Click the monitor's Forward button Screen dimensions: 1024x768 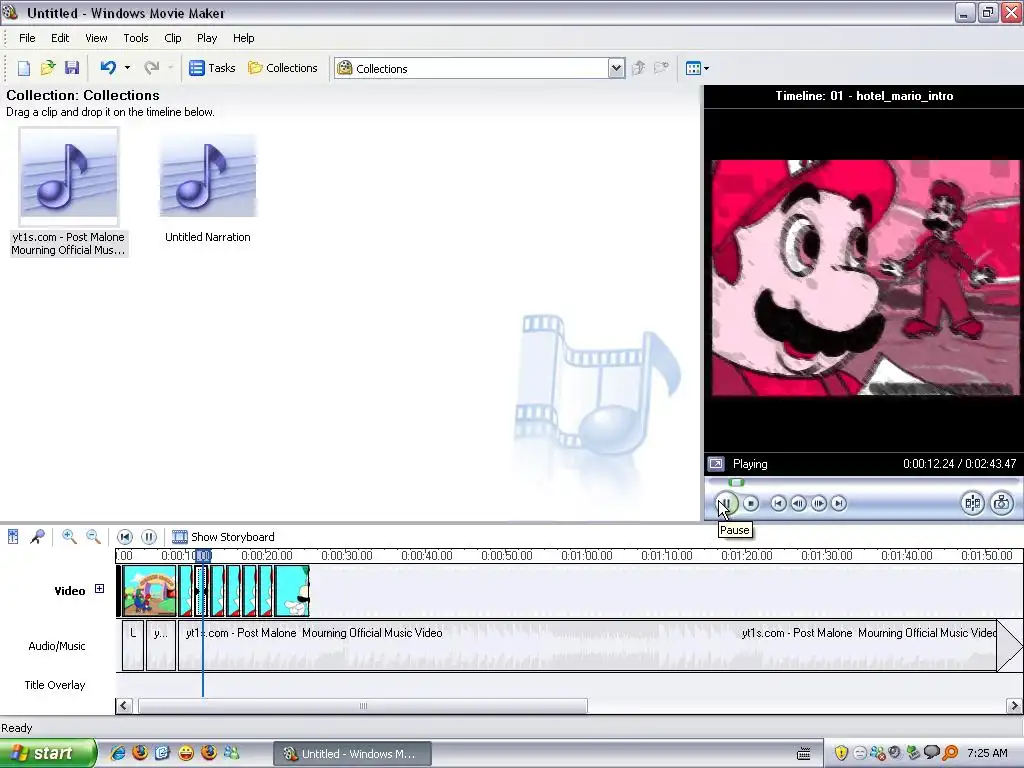pos(839,504)
